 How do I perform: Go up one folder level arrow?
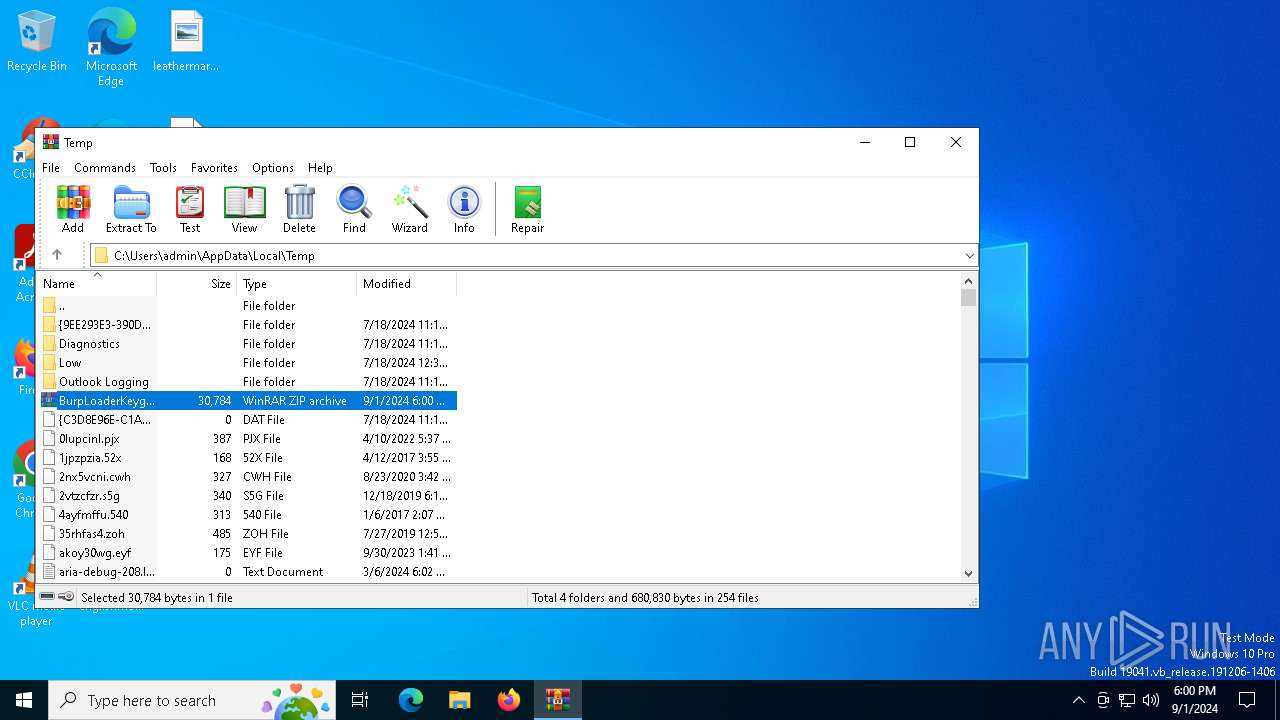[57, 255]
